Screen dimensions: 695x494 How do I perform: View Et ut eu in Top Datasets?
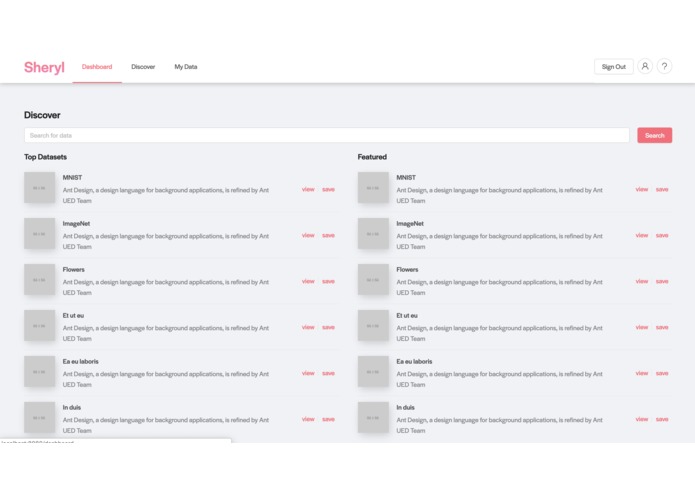[308, 328]
